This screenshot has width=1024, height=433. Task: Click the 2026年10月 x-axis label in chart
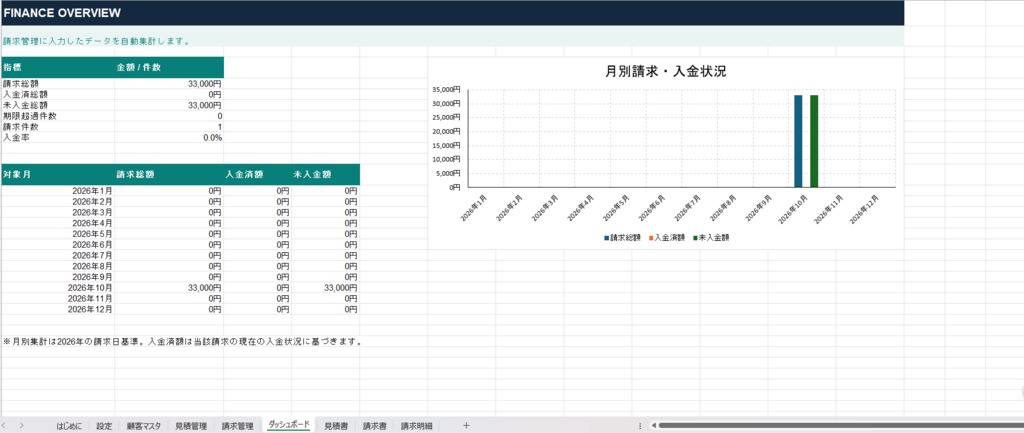[793, 209]
